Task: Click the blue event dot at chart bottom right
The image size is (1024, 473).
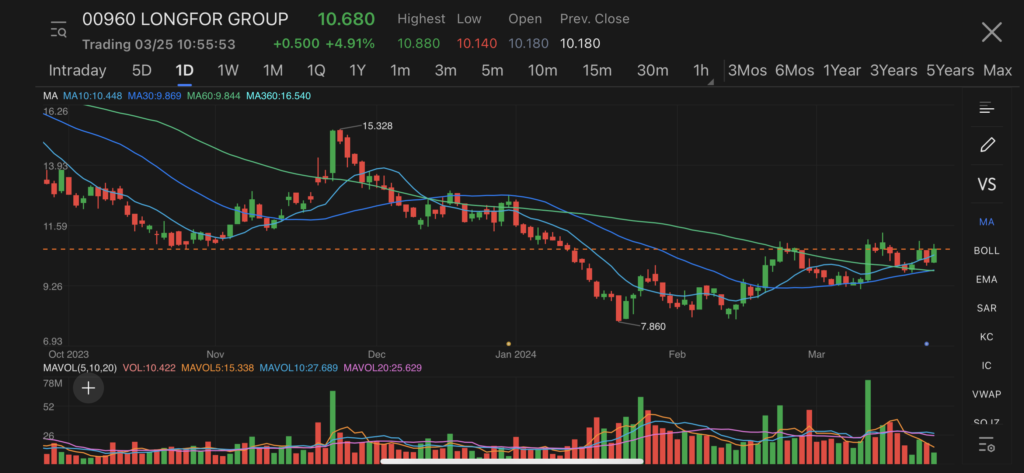Action: [x=927, y=344]
